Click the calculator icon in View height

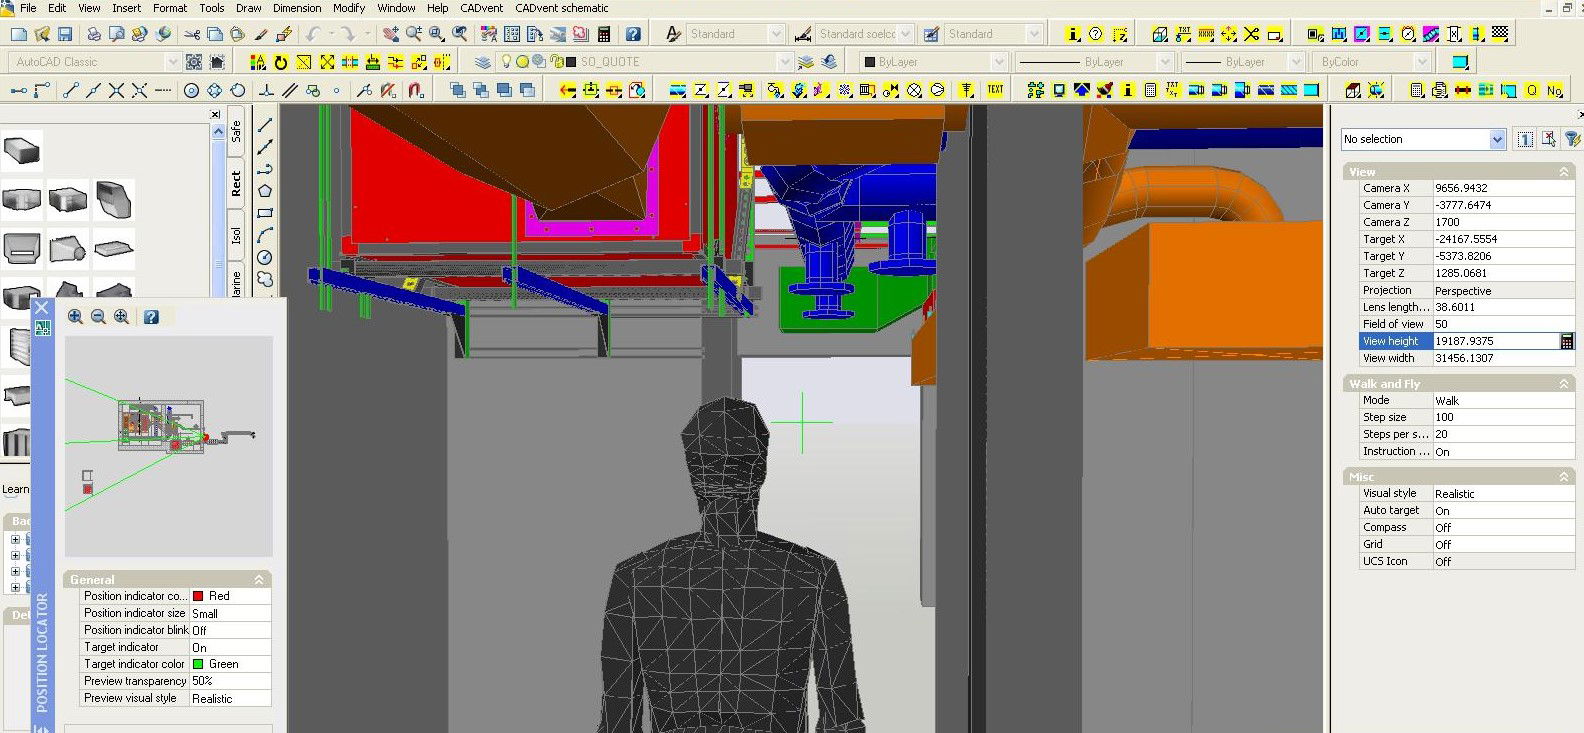[1566, 341]
